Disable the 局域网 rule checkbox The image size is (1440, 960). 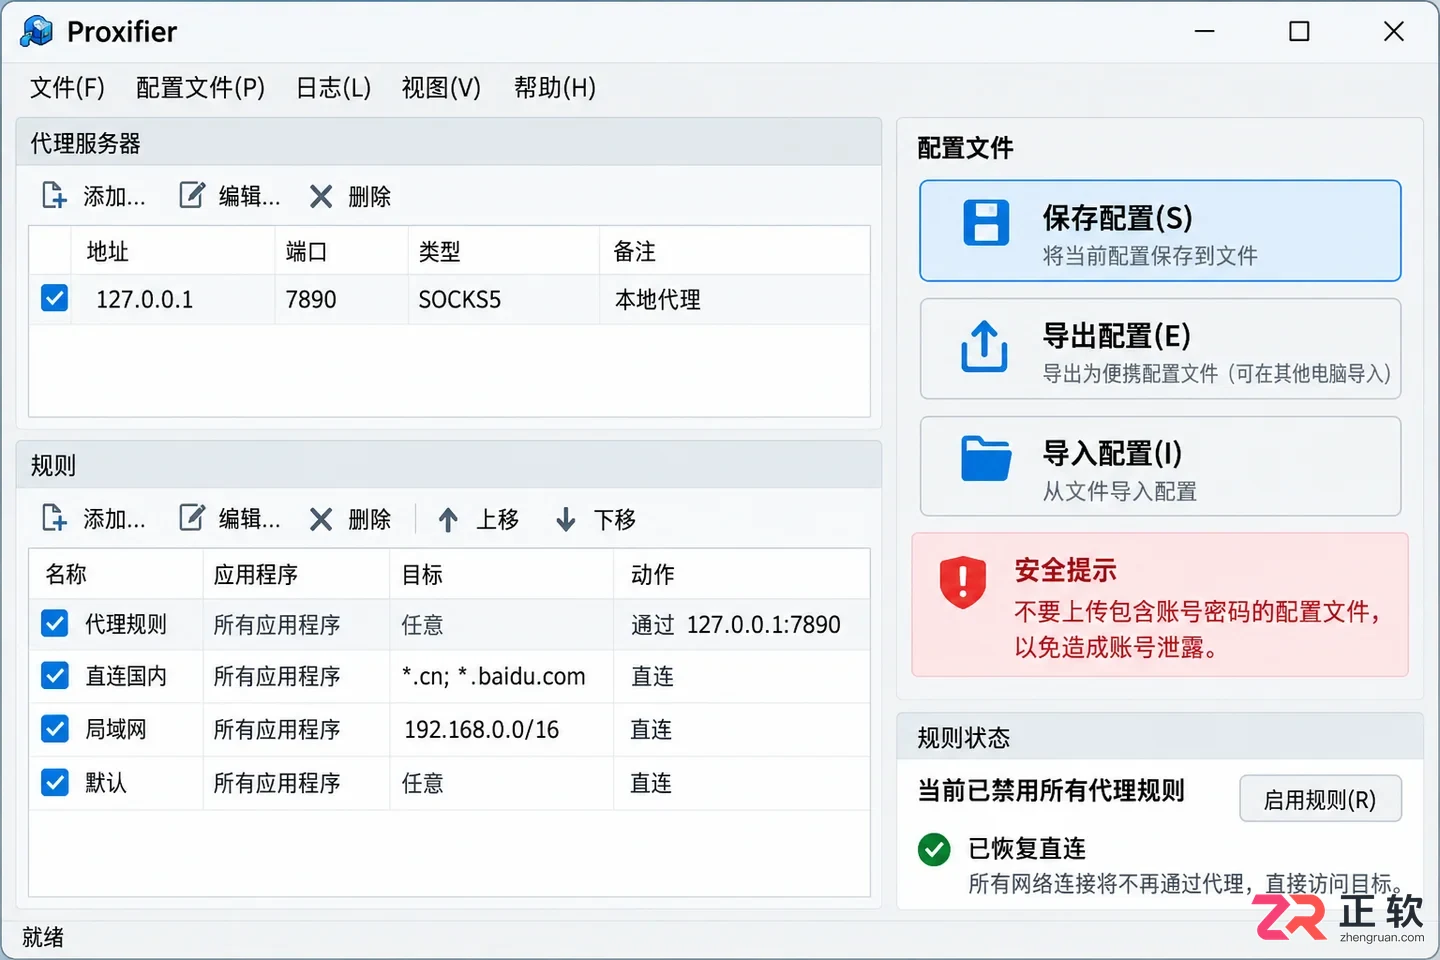55,729
